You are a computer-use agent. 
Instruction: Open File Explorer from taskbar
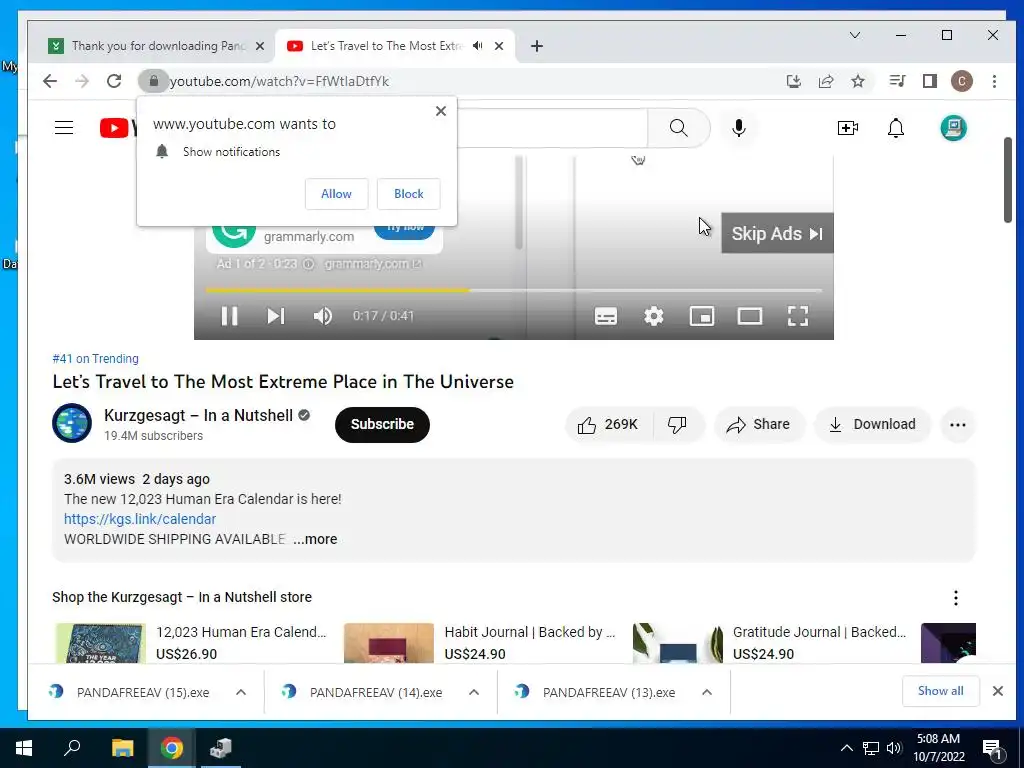122,748
